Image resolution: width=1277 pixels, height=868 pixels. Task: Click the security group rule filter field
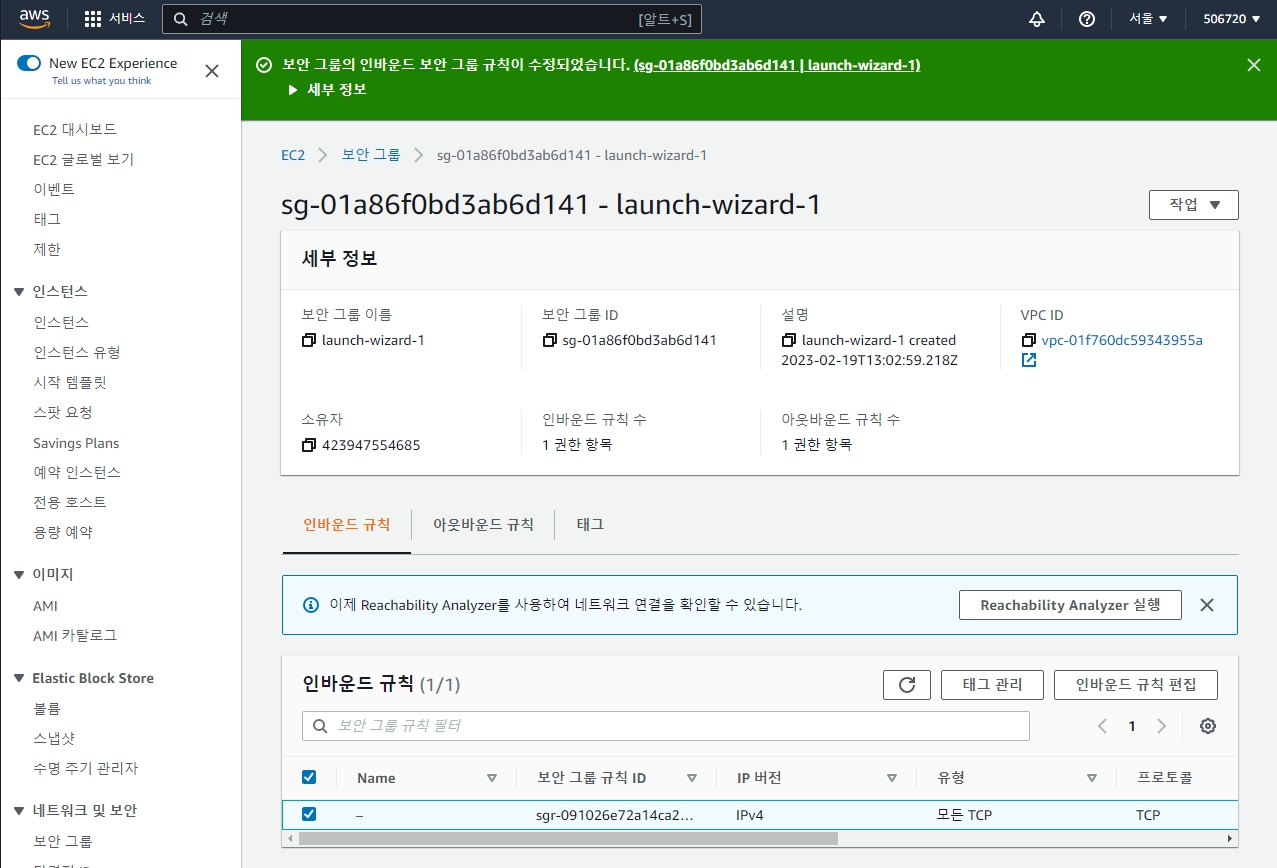[x=666, y=726]
